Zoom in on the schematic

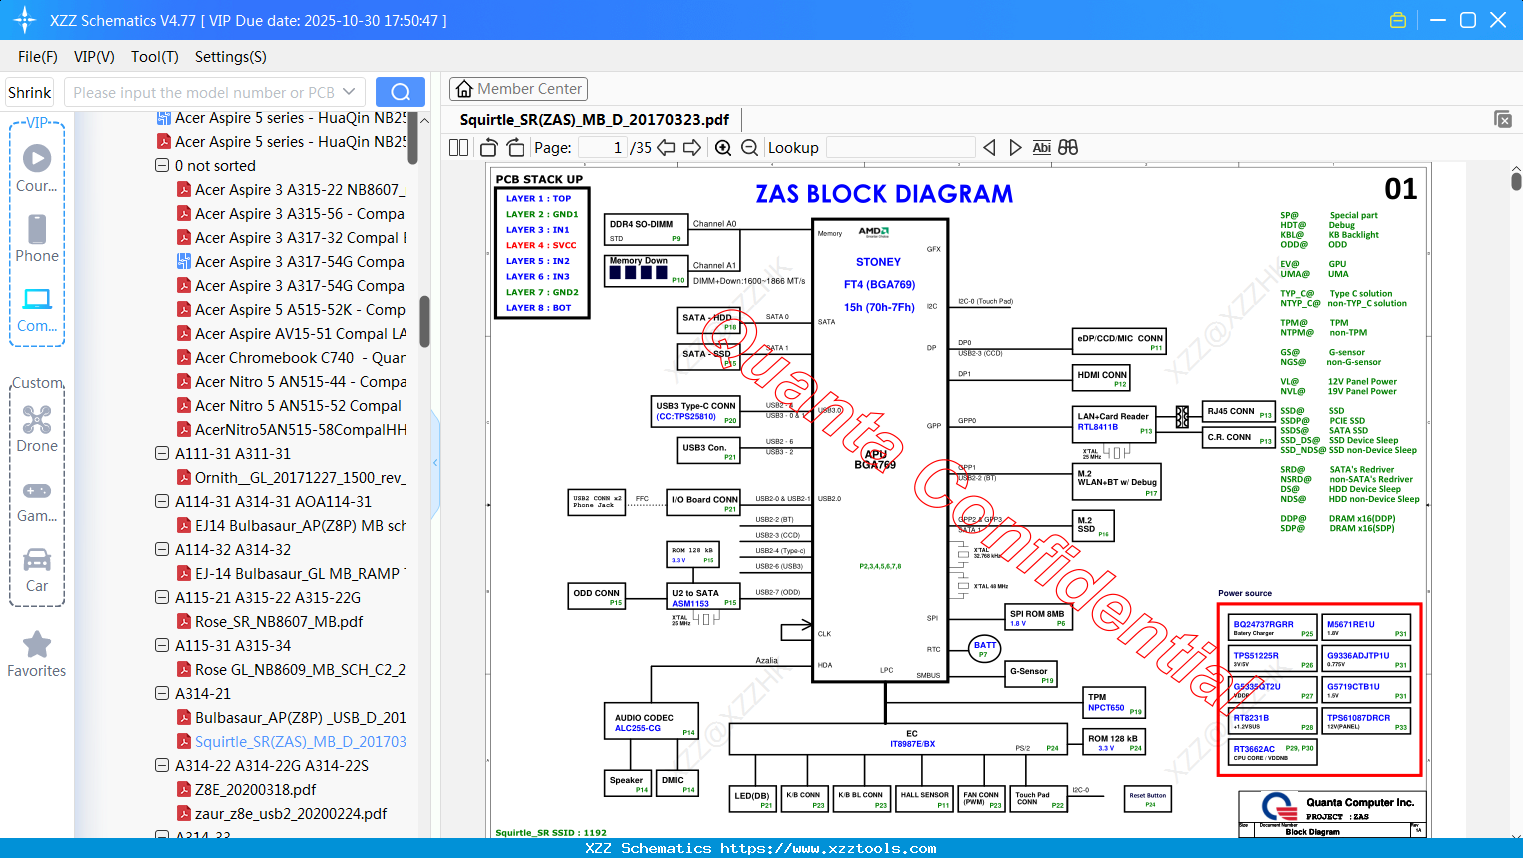[723, 148]
